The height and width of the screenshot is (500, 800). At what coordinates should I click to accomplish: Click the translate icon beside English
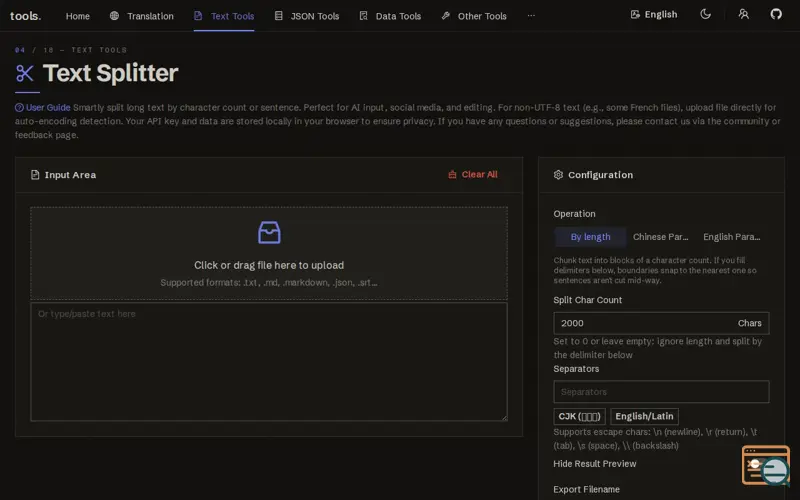(635, 14)
